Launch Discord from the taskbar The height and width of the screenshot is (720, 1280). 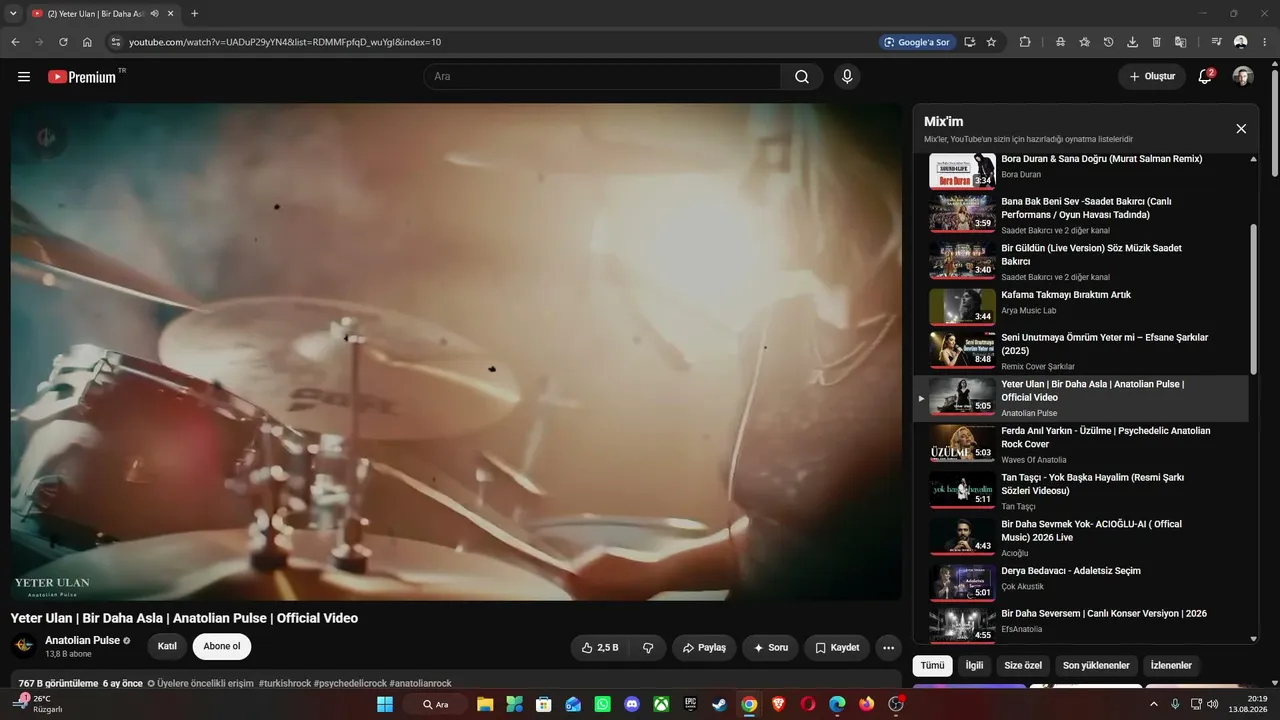(x=631, y=704)
